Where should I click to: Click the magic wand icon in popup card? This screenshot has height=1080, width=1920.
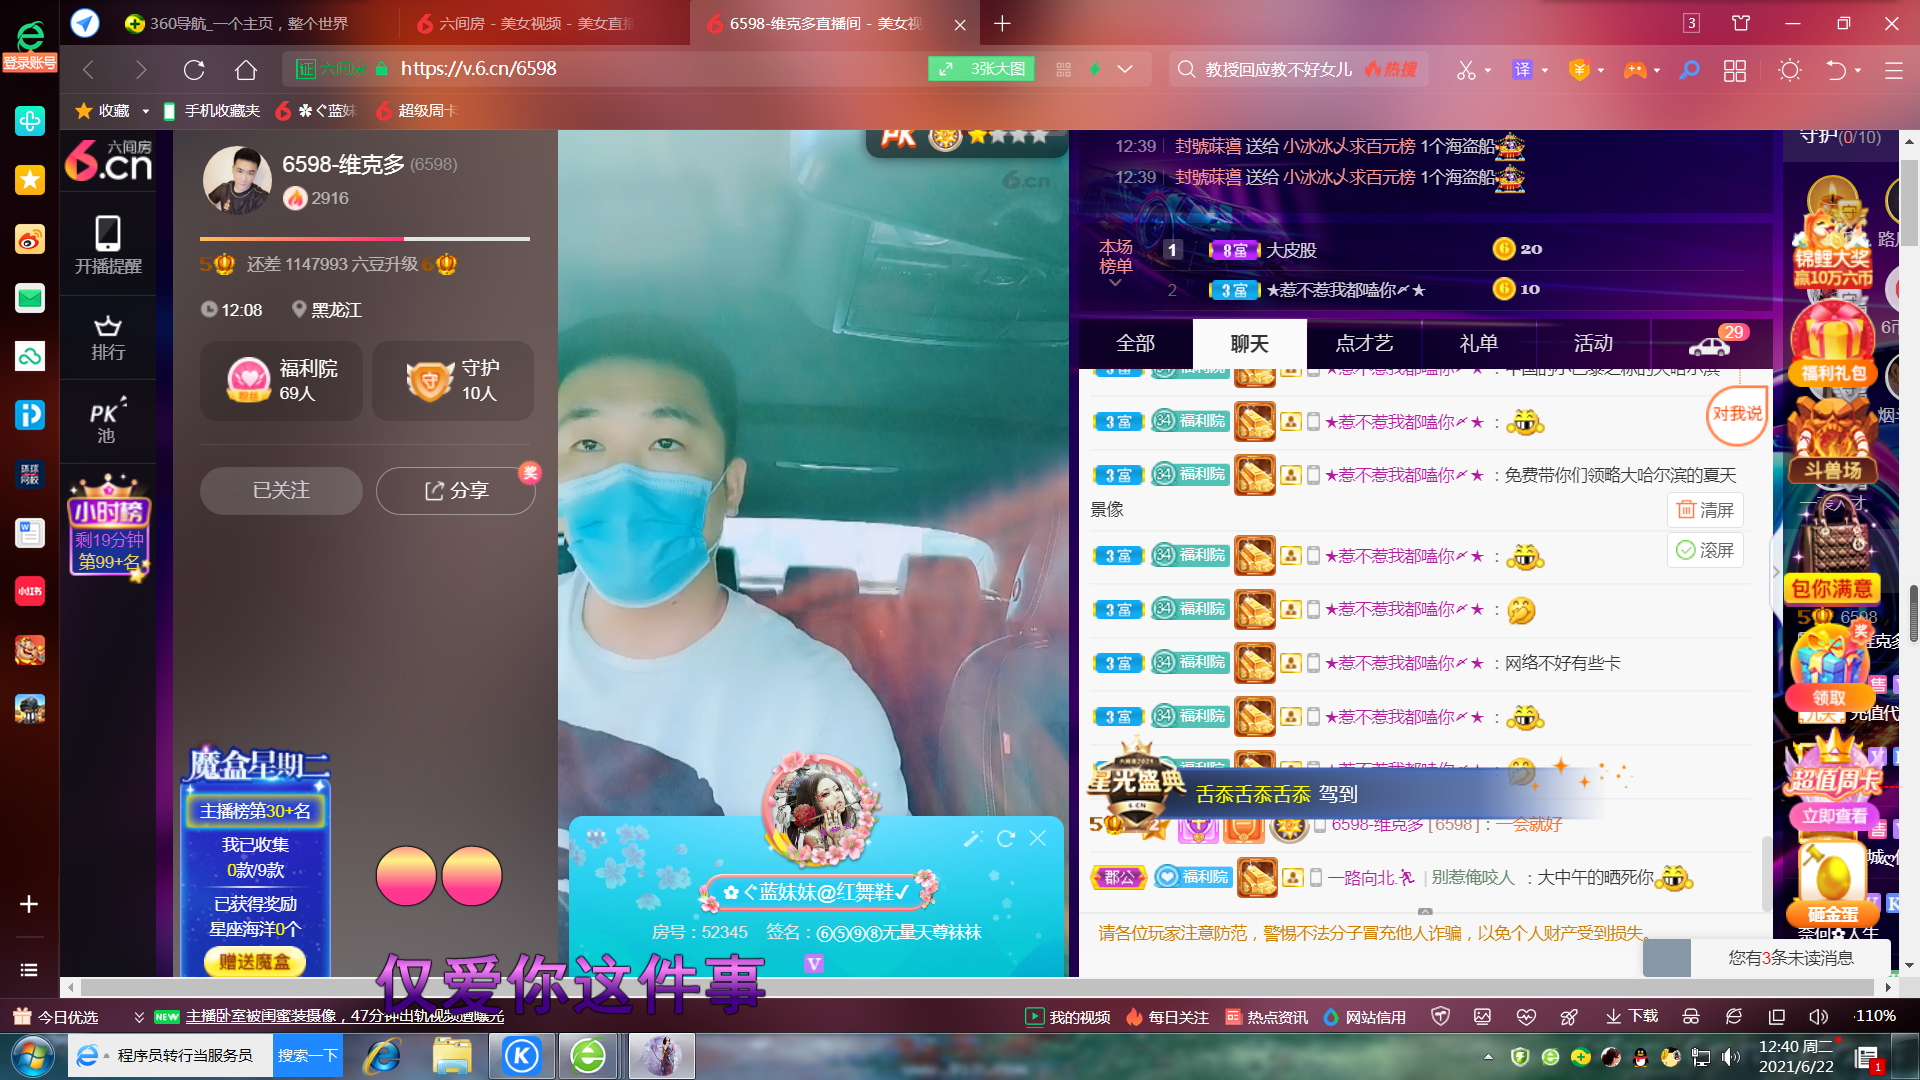(x=972, y=838)
